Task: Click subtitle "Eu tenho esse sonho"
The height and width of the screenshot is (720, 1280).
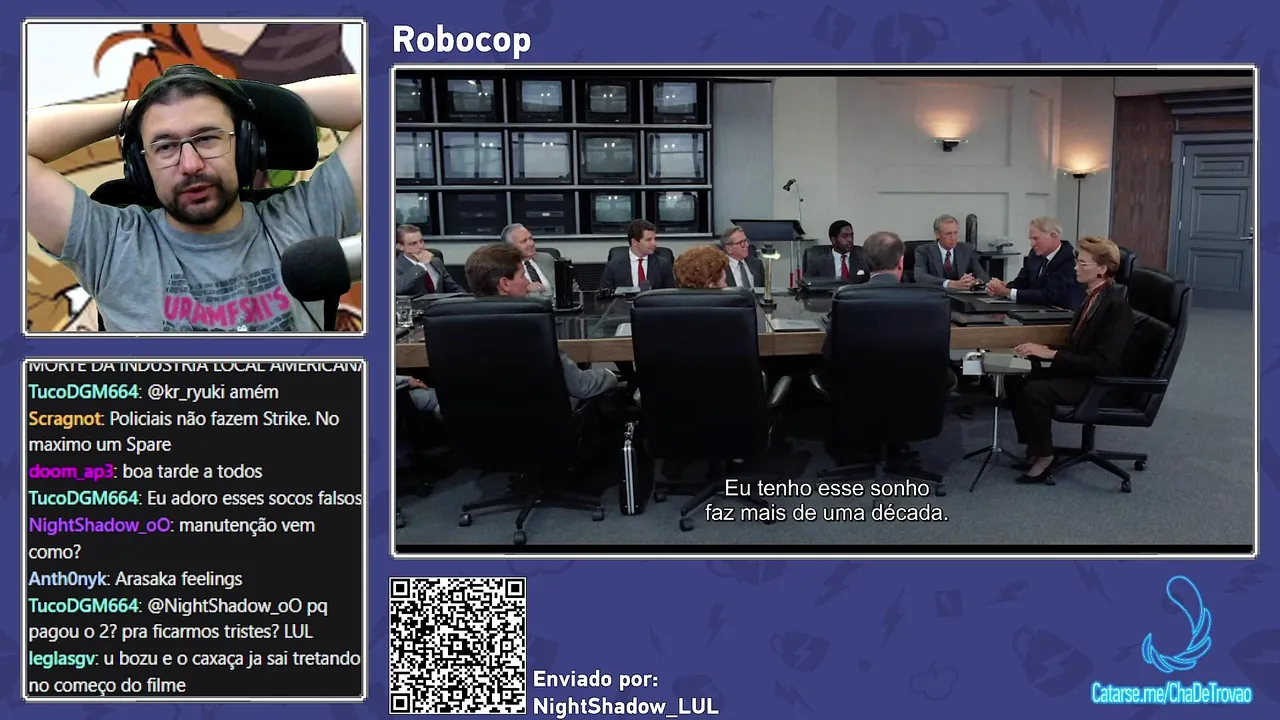Action: (826, 489)
